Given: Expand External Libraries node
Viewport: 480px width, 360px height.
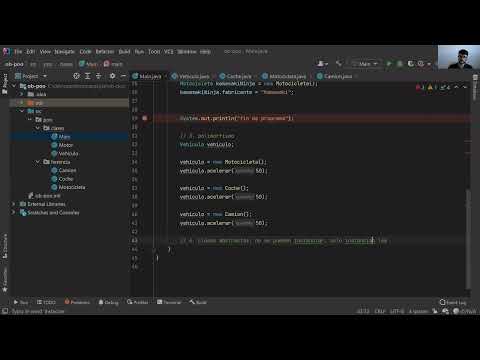Looking at the screenshot, I should pyautogui.click(x=14, y=204).
